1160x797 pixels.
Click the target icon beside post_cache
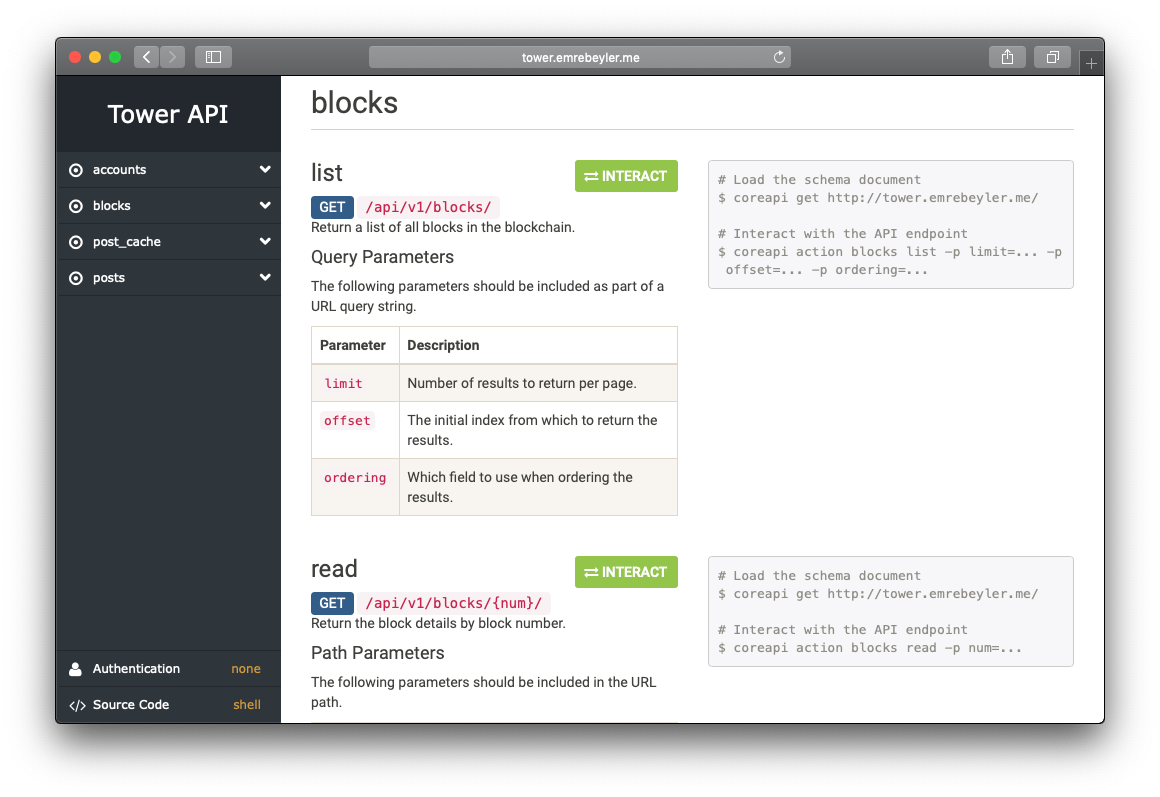coord(75,242)
